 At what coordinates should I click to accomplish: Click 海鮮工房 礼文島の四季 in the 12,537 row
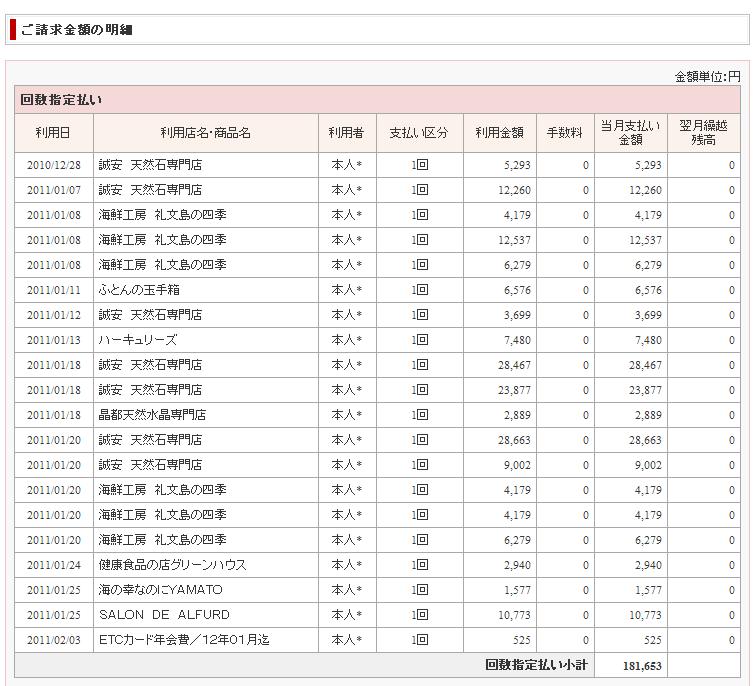pos(163,240)
